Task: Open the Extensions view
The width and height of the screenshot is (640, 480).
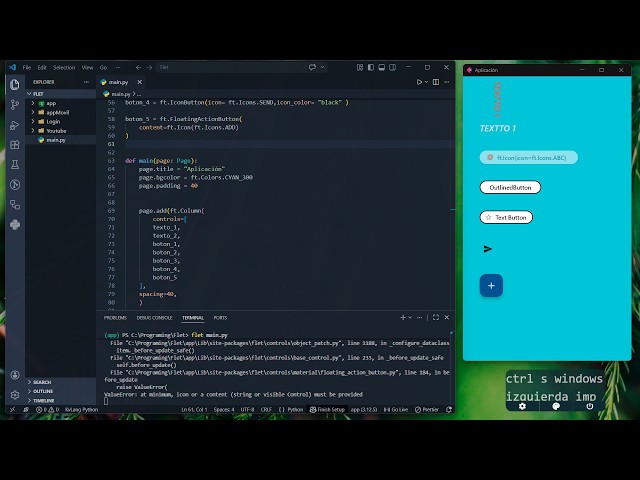Action: [x=15, y=144]
